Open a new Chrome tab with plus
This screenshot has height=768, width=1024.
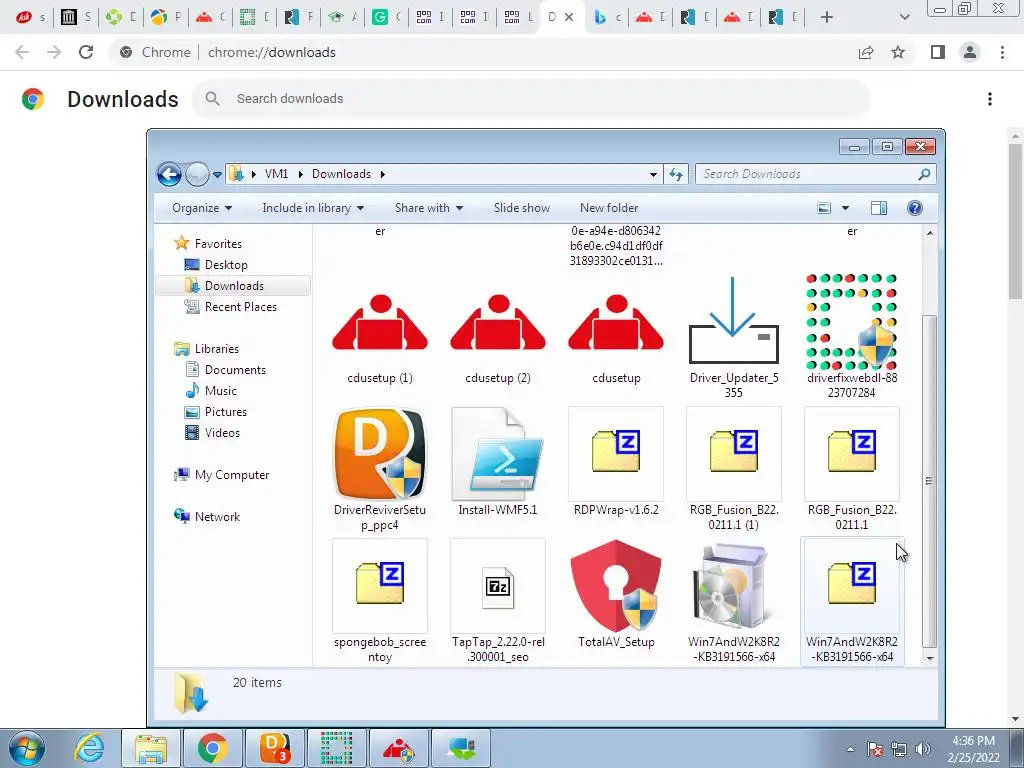click(x=827, y=17)
